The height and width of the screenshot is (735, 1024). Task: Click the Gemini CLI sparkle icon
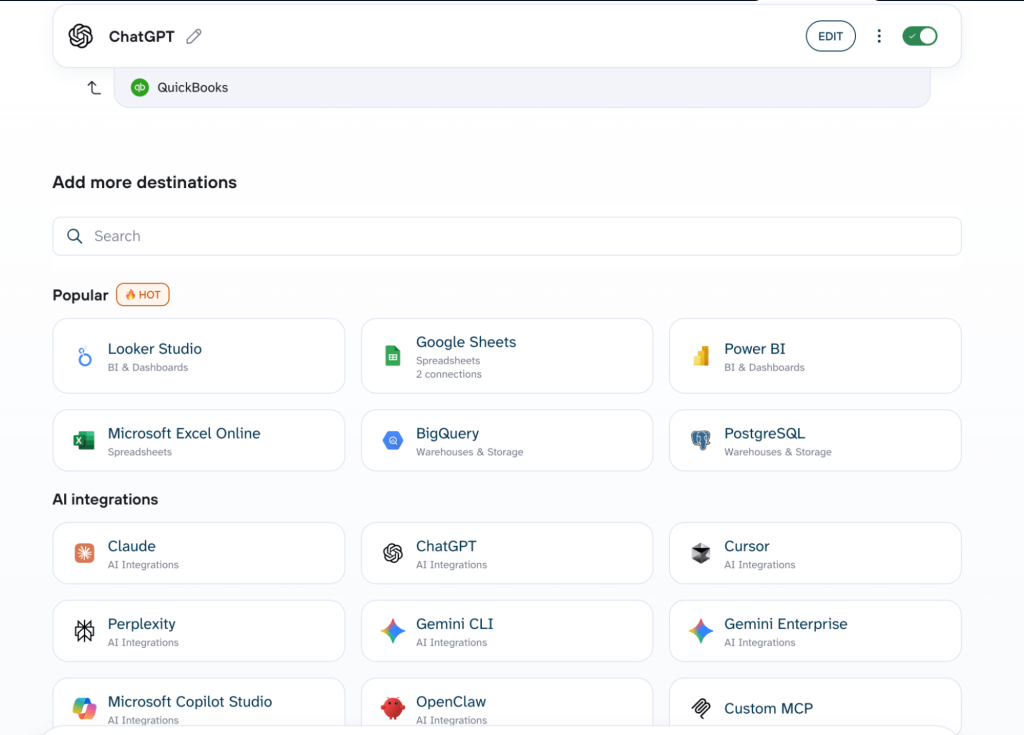[x=392, y=630]
